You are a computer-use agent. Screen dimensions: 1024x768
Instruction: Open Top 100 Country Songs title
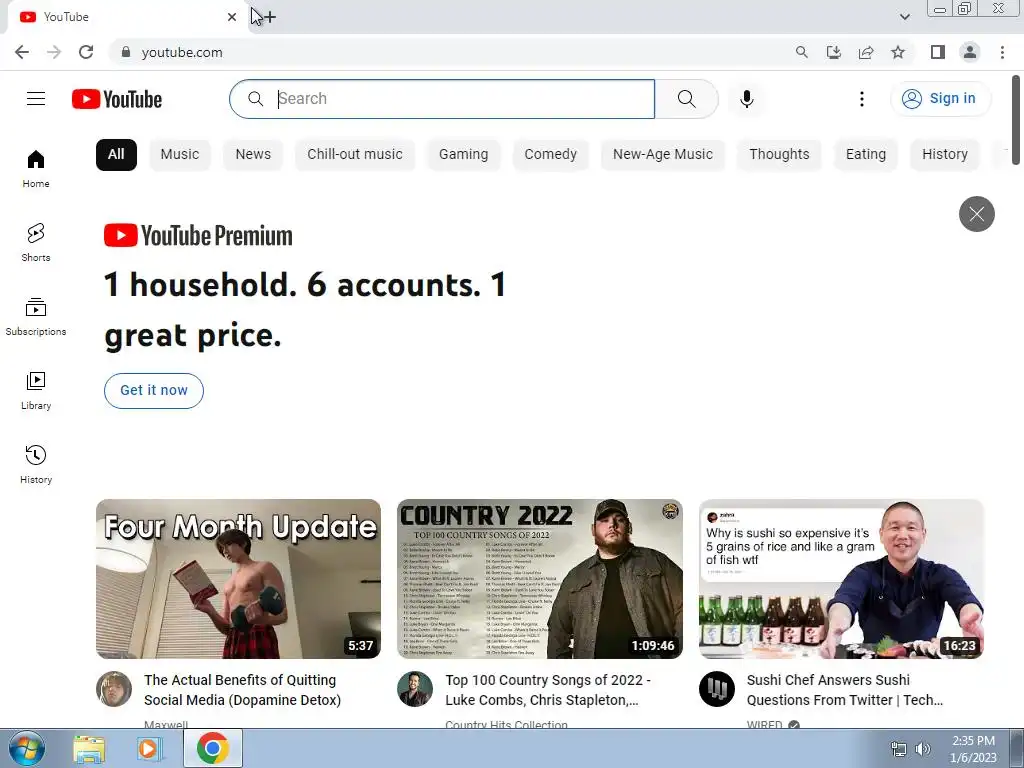[547, 690]
